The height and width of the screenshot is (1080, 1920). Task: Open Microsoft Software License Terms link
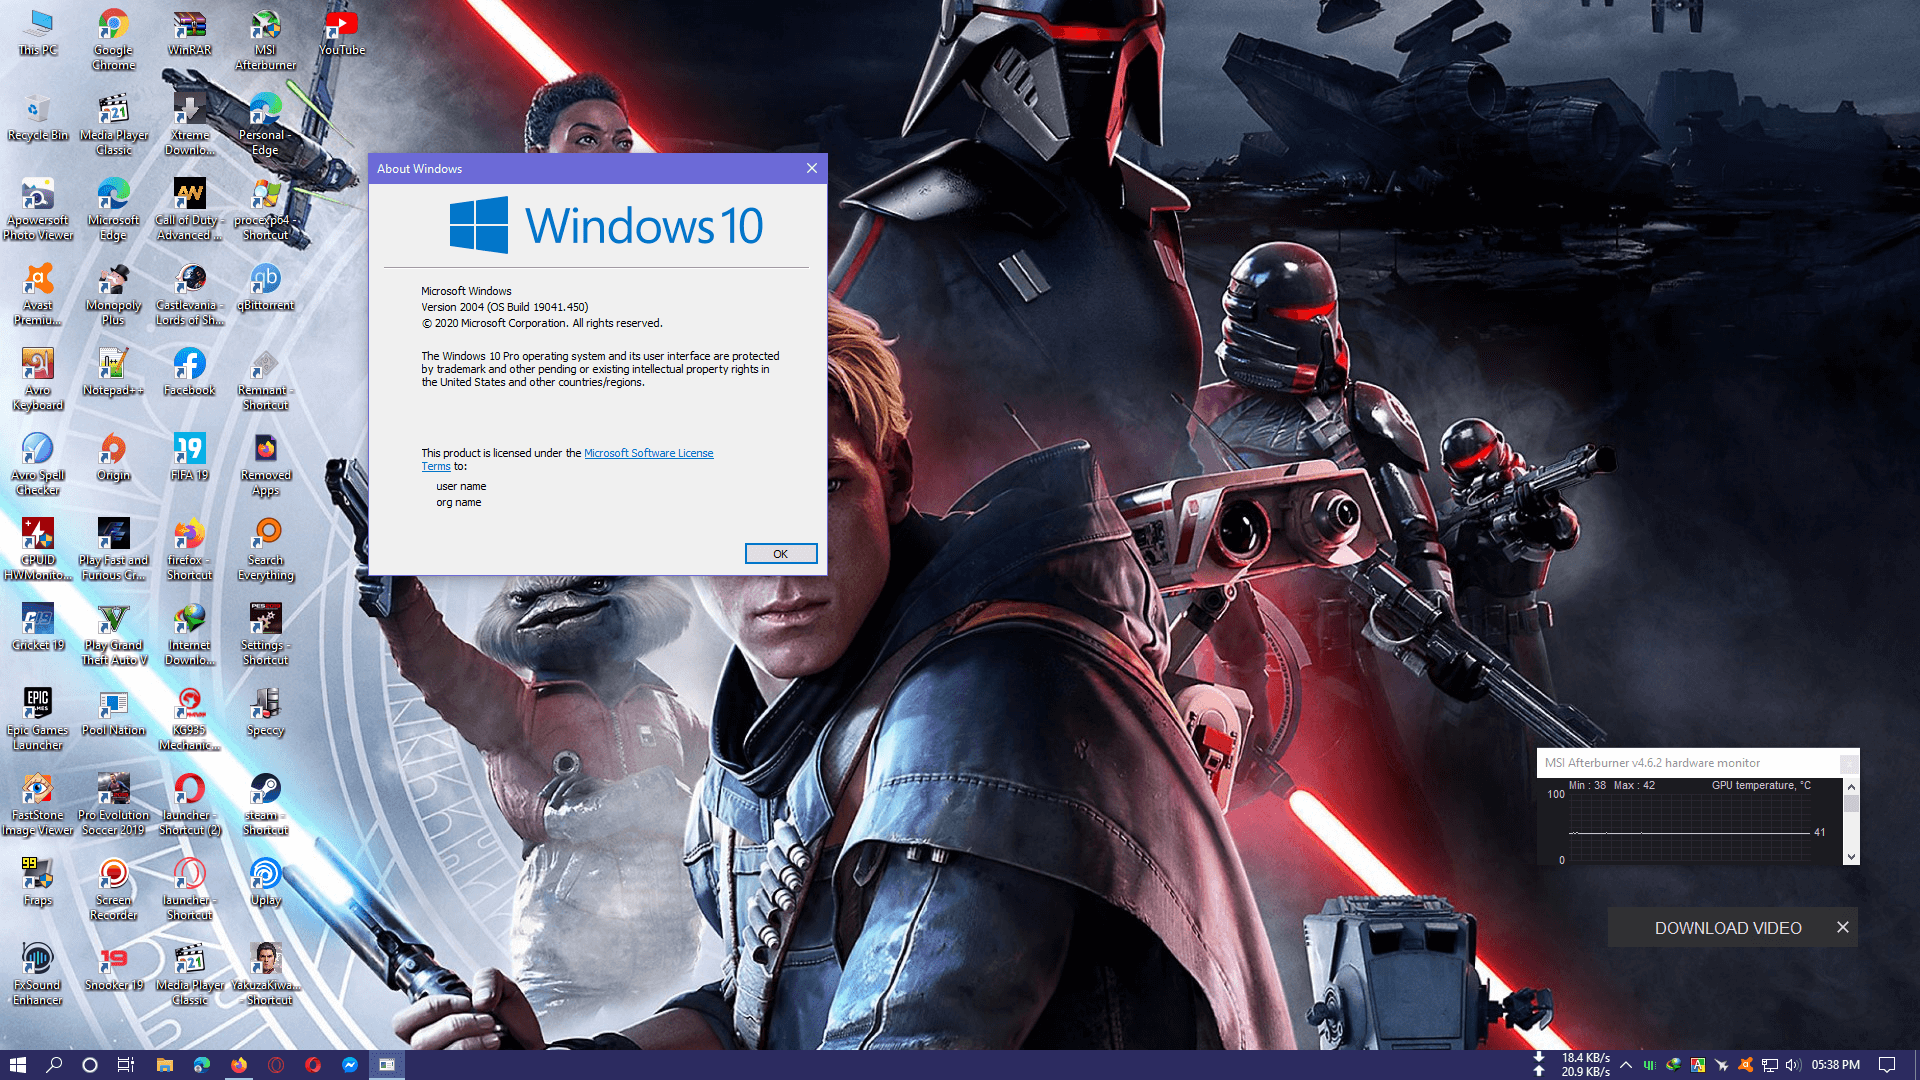[x=648, y=453]
